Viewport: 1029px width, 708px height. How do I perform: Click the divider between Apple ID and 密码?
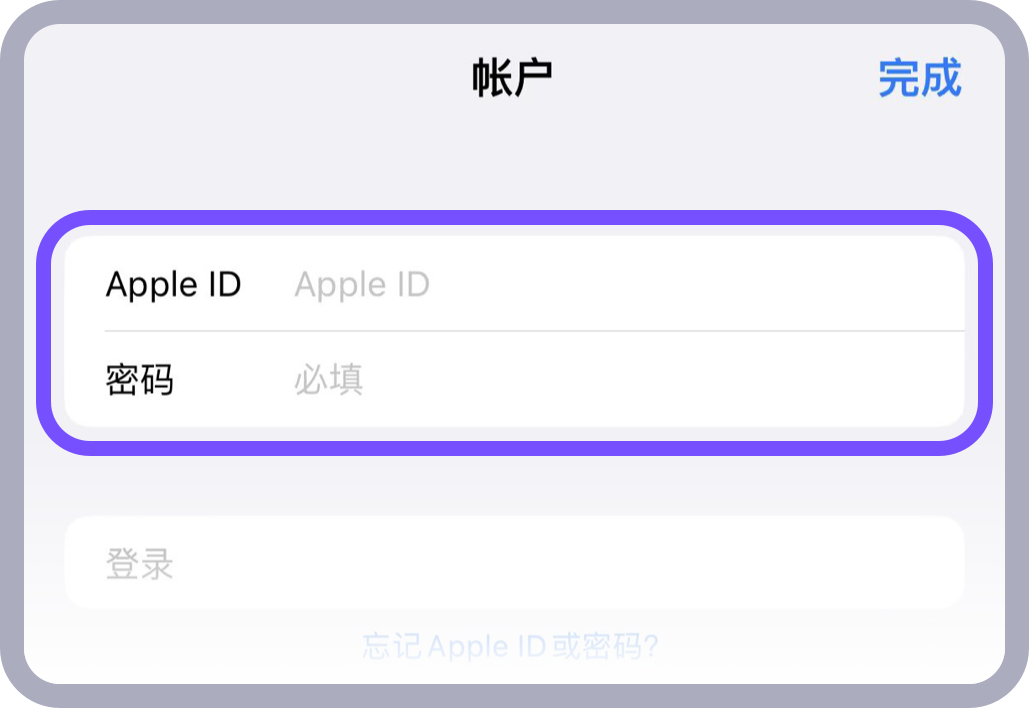tap(534, 331)
